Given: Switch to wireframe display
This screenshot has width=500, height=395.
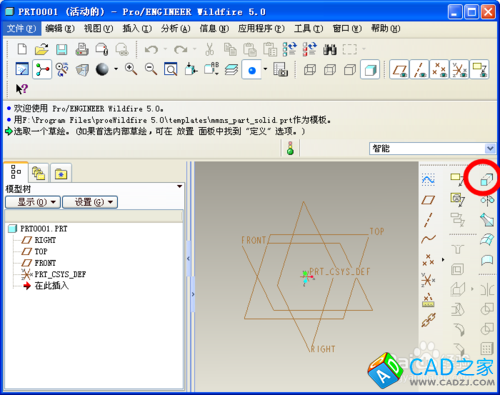Looking at the screenshot, I should (310, 70).
